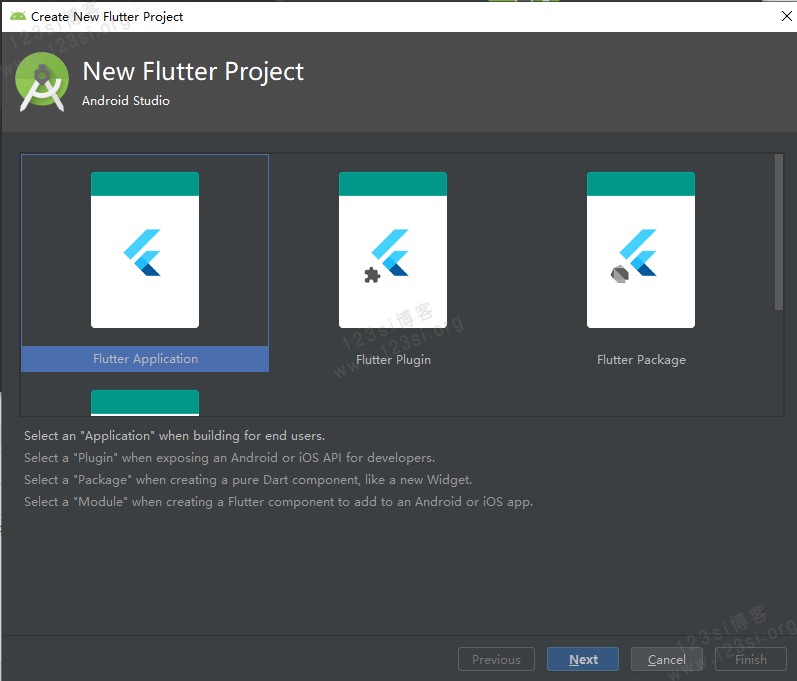Click the "Package" description line

(248, 479)
